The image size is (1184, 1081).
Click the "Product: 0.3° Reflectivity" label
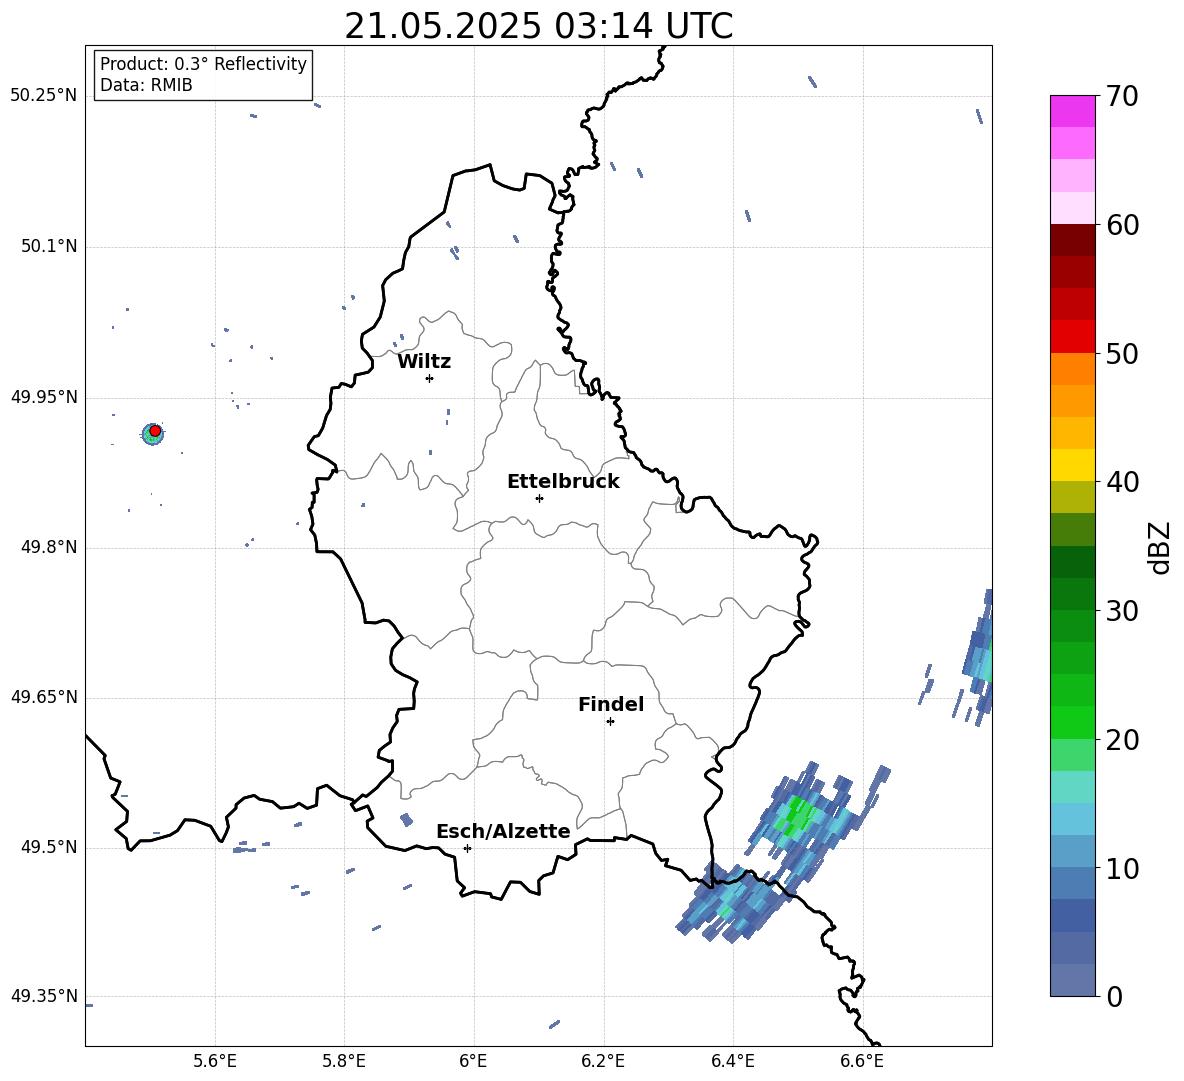pos(203,64)
